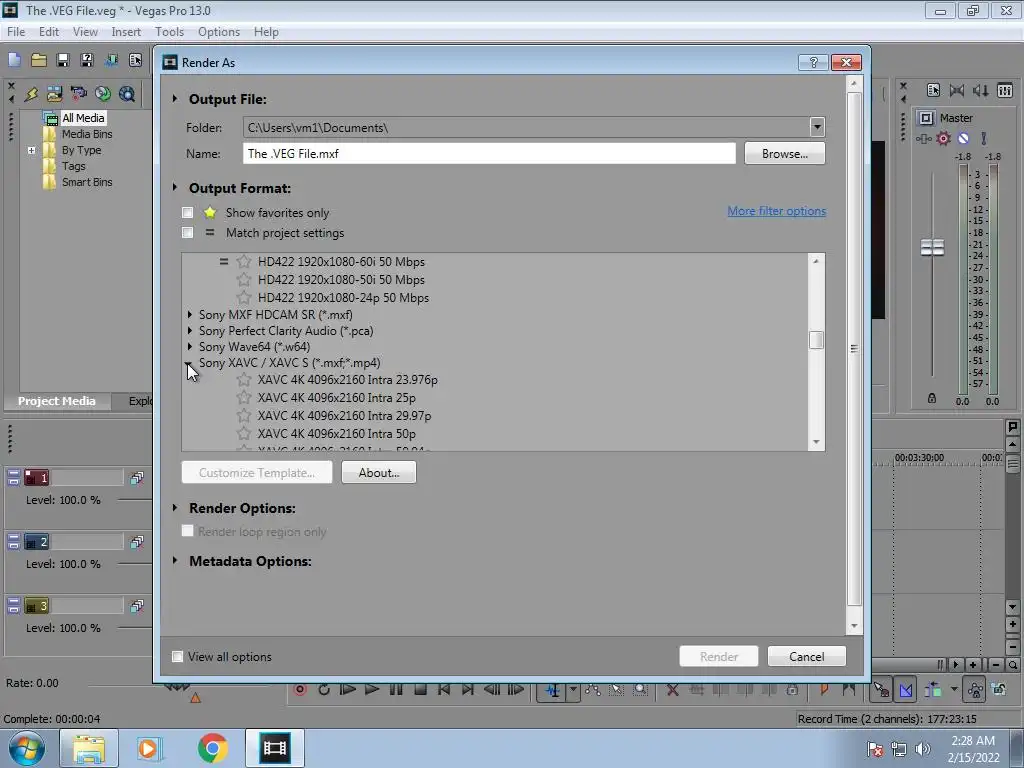
Task: Click the Master FX plug-in chain icon
Action: [x=923, y=138]
